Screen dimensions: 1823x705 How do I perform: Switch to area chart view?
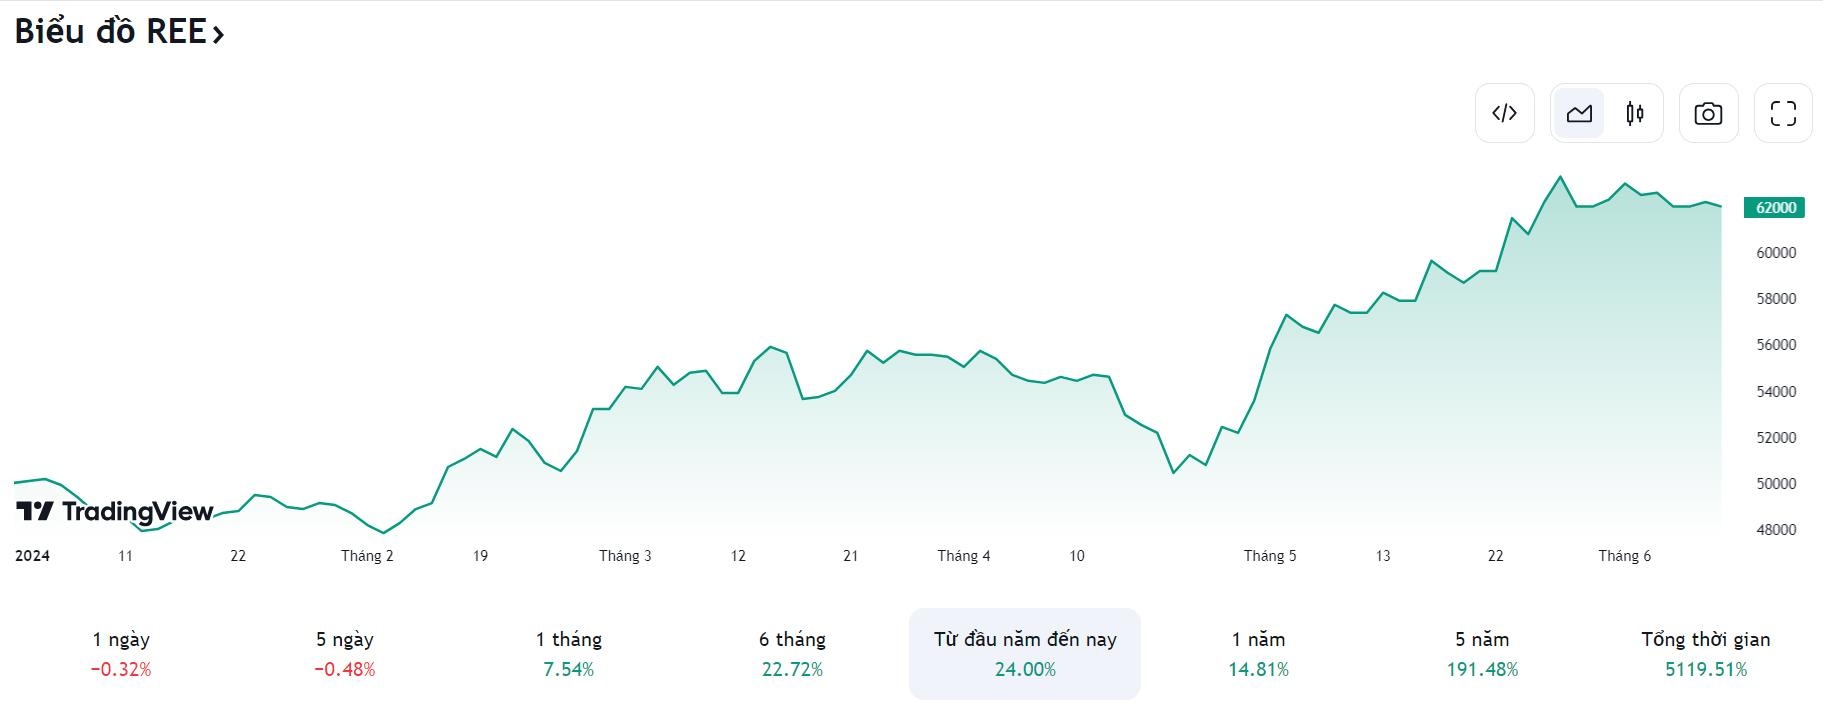point(1579,113)
